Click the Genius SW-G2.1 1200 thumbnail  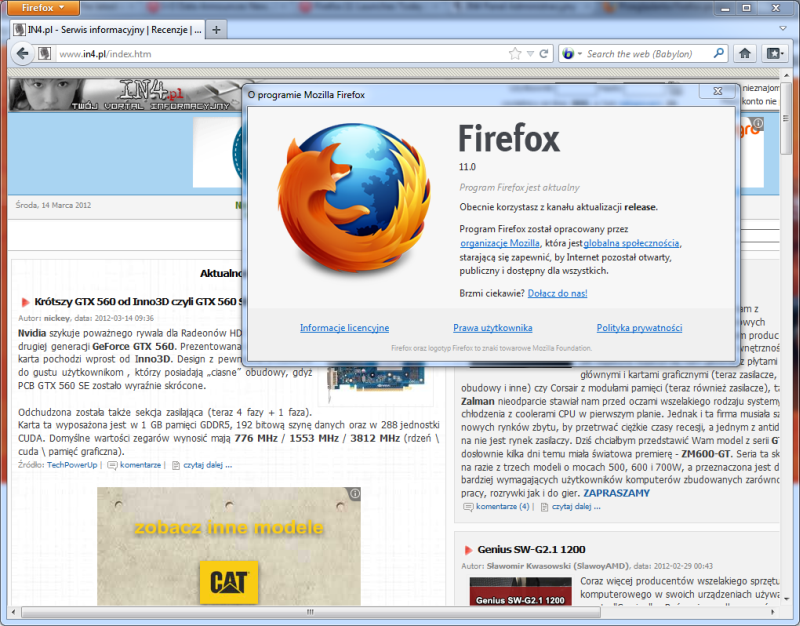click(520, 591)
